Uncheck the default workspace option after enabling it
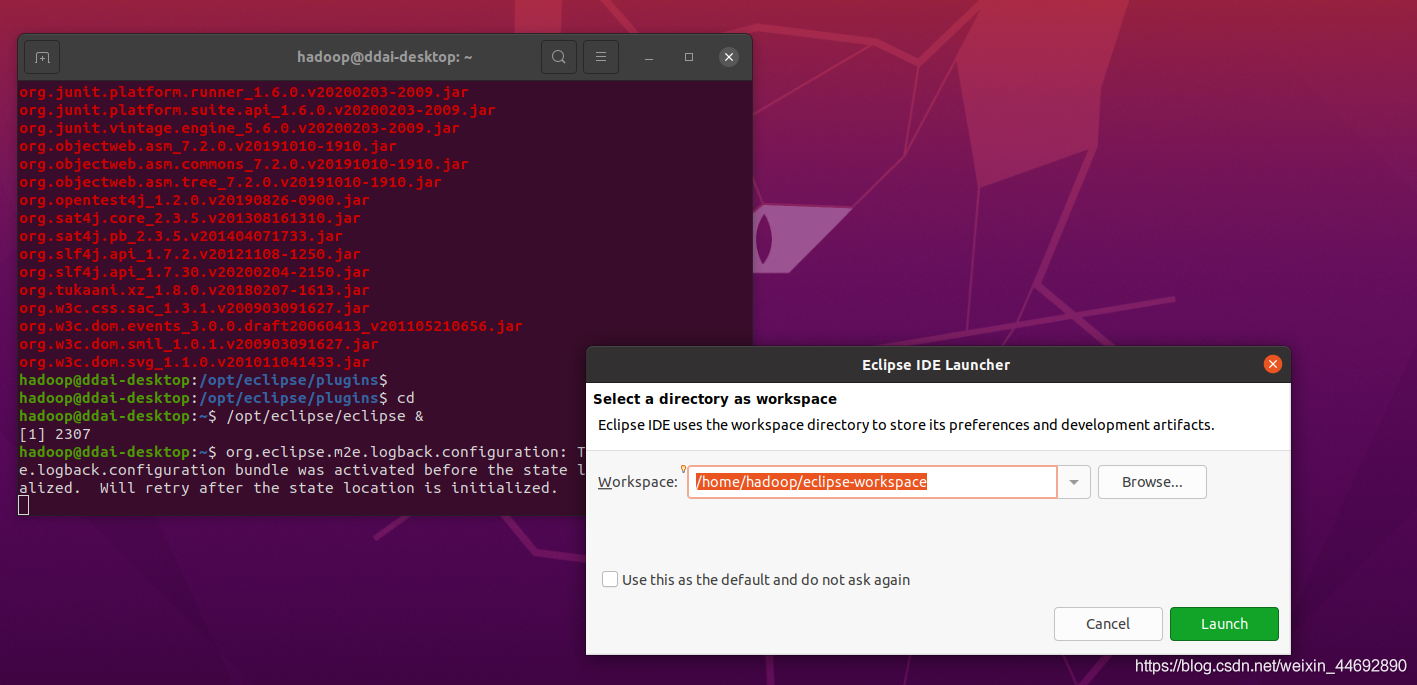 [x=610, y=579]
